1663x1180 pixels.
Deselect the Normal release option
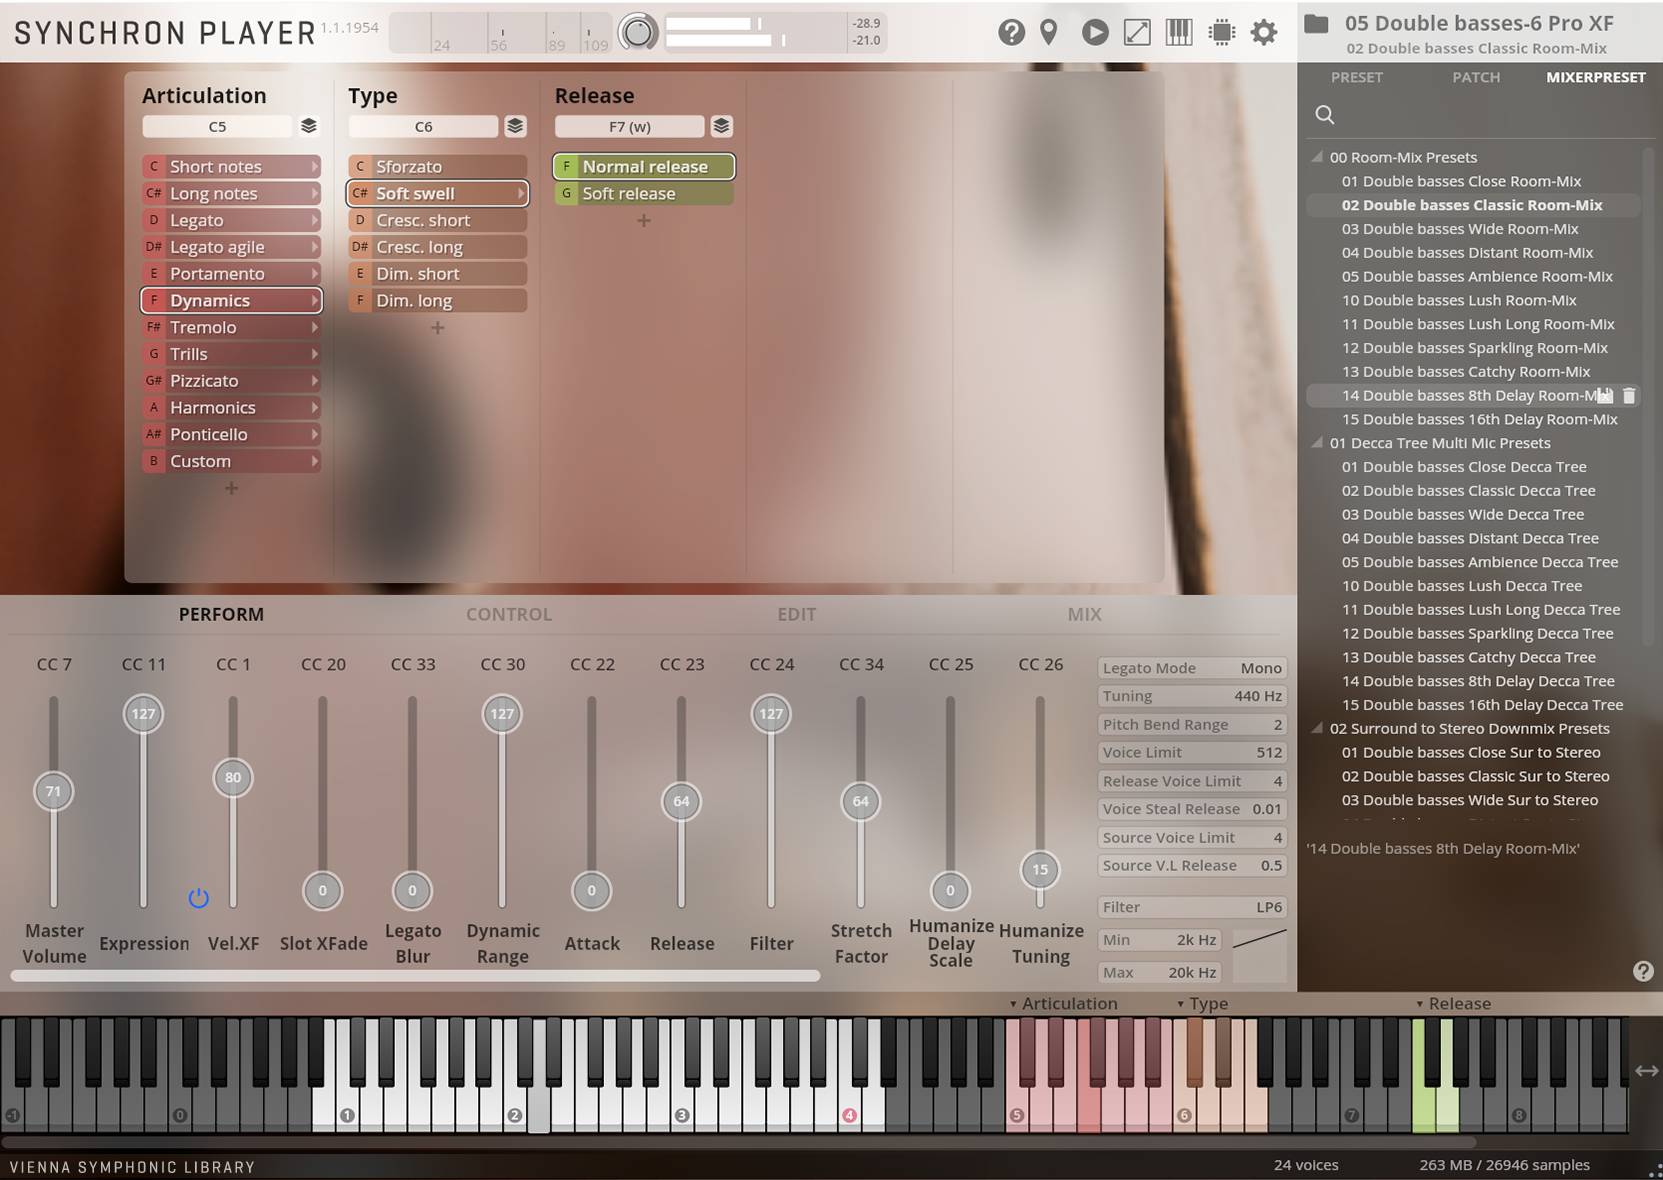click(x=643, y=166)
